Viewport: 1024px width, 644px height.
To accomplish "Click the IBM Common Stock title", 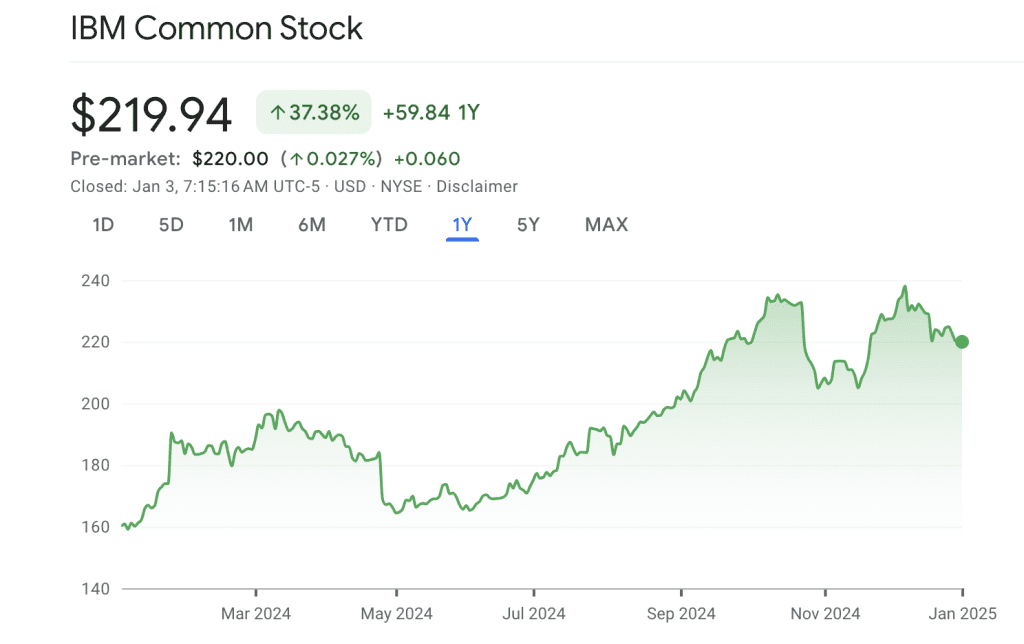I will (216, 28).
